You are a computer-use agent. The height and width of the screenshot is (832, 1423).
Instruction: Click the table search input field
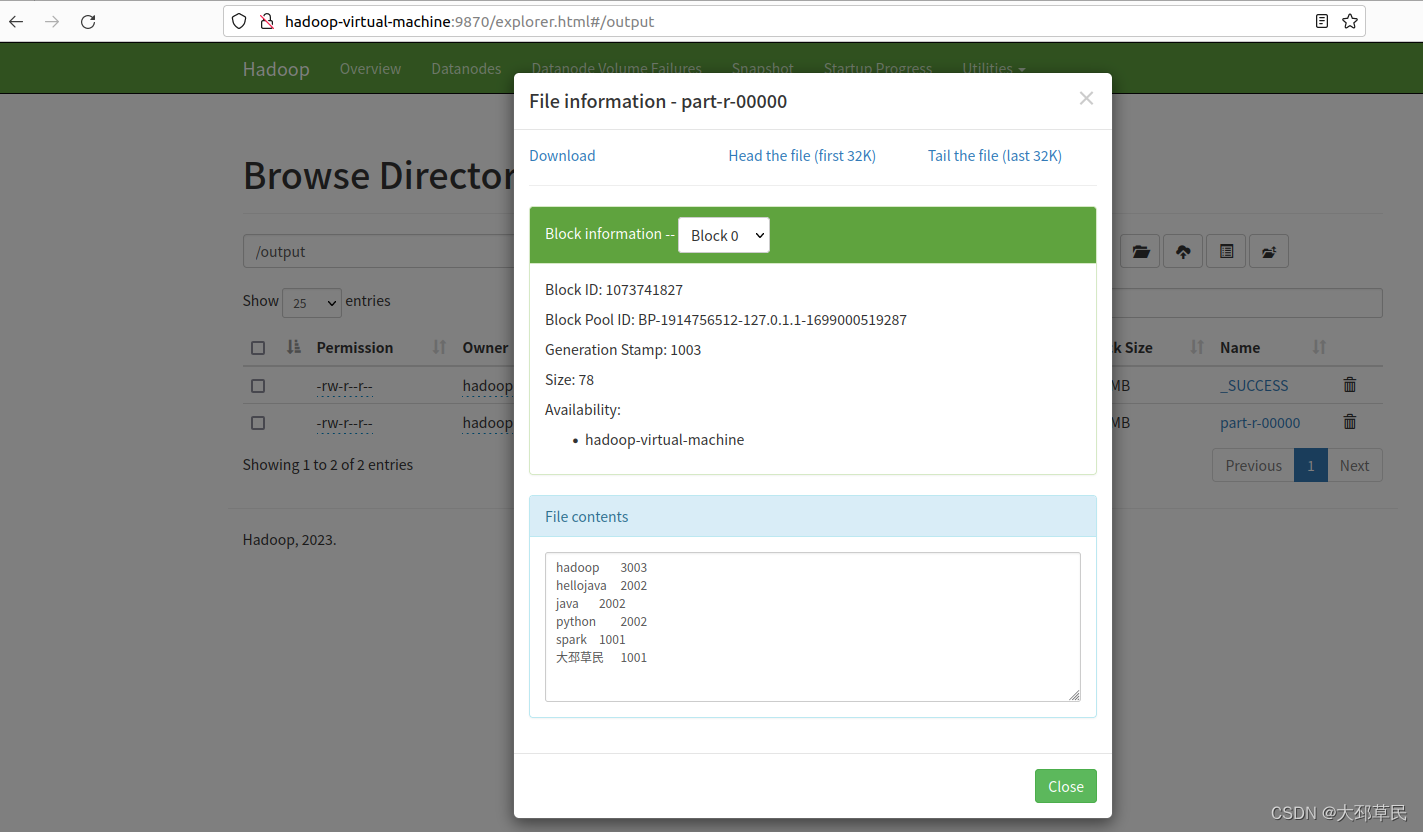pyautogui.click(x=1246, y=303)
